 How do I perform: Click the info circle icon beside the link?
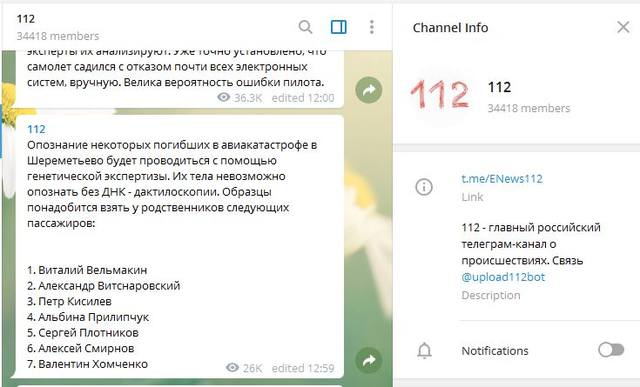pos(424,187)
